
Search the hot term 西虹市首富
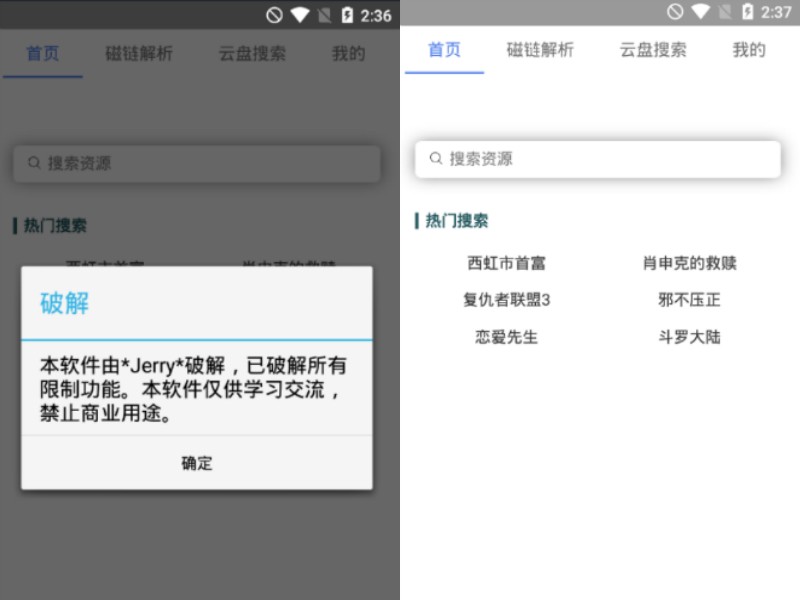tap(506, 264)
